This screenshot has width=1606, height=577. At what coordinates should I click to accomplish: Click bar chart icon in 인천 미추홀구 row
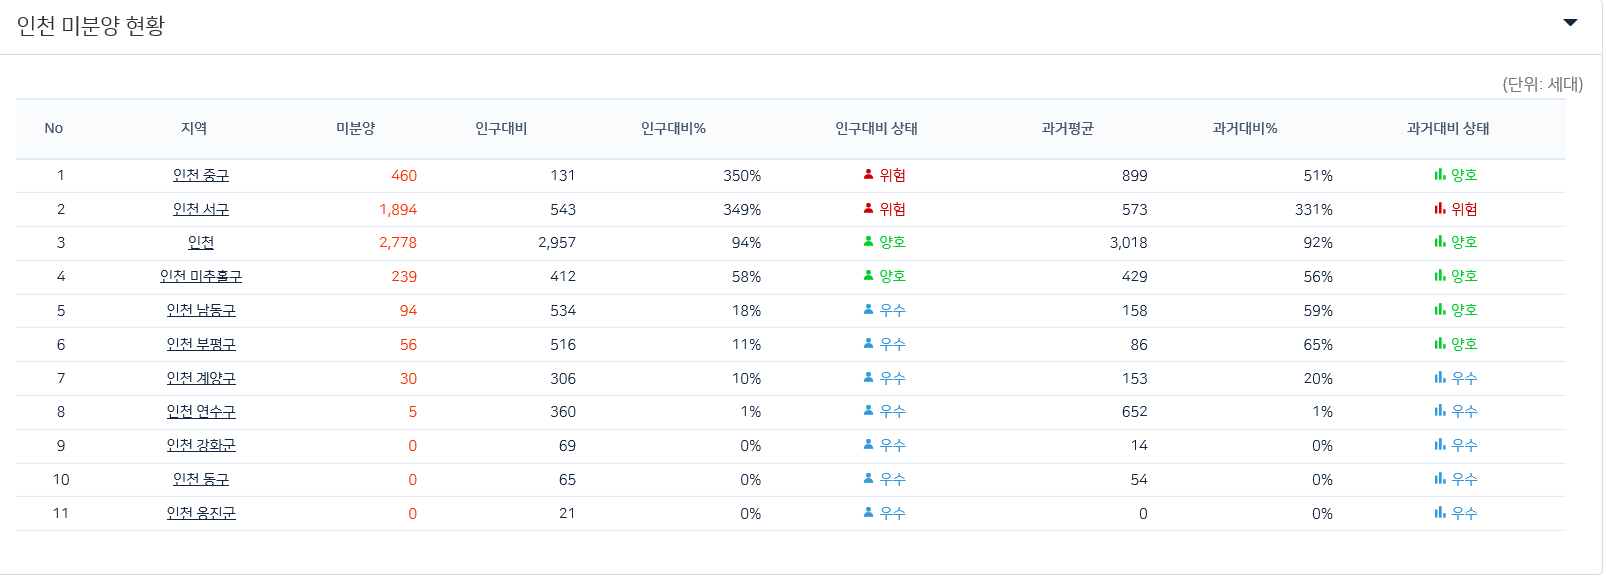tap(1440, 275)
